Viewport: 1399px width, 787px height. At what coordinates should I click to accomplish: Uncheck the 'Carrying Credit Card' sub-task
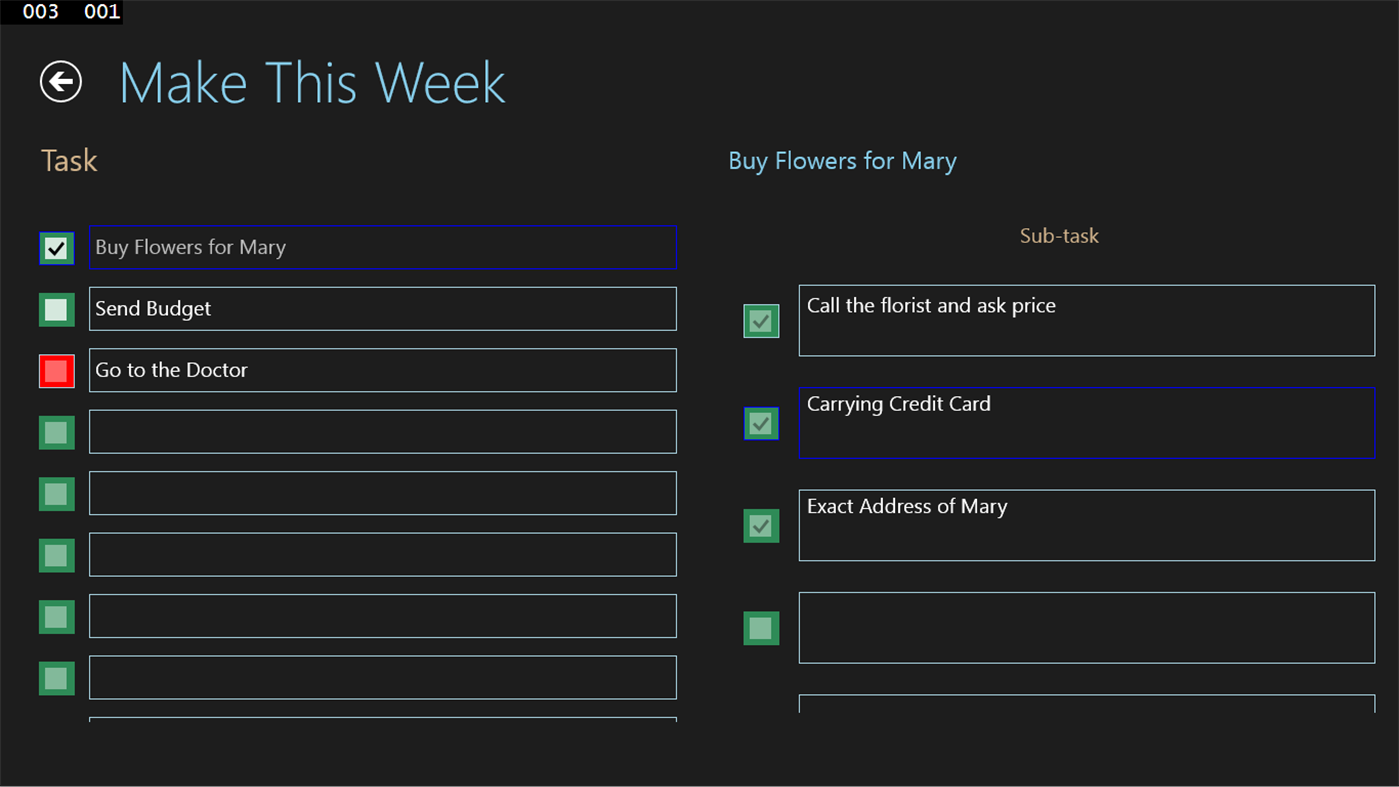pos(761,423)
